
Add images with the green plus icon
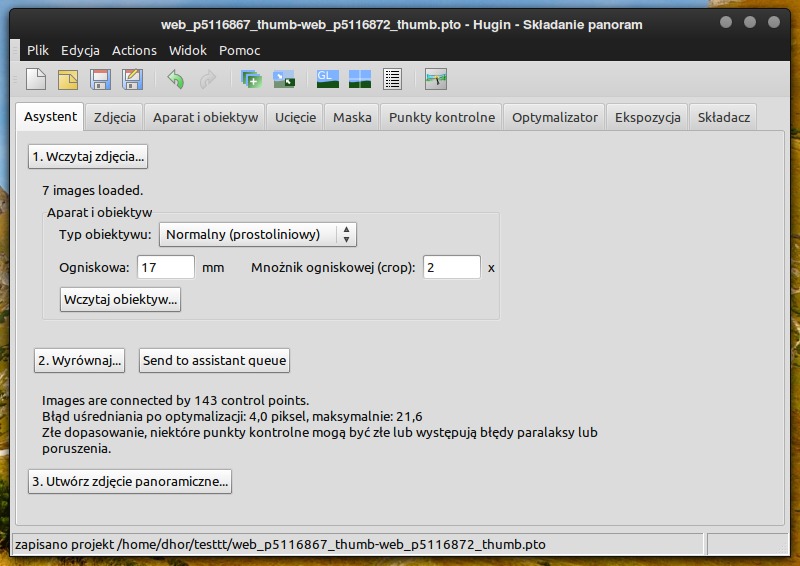(x=252, y=80)
